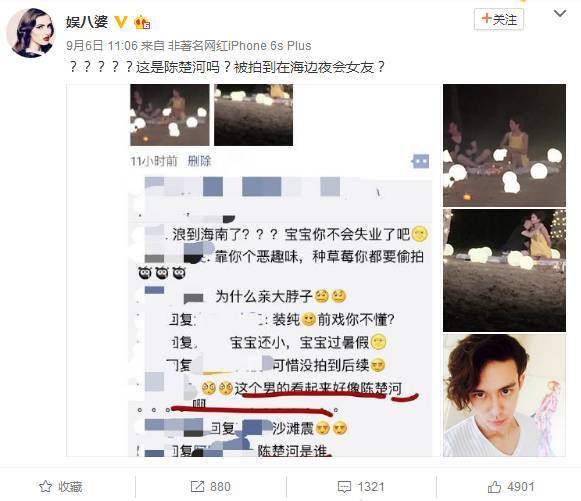Open the post options chevron menu

560,14
